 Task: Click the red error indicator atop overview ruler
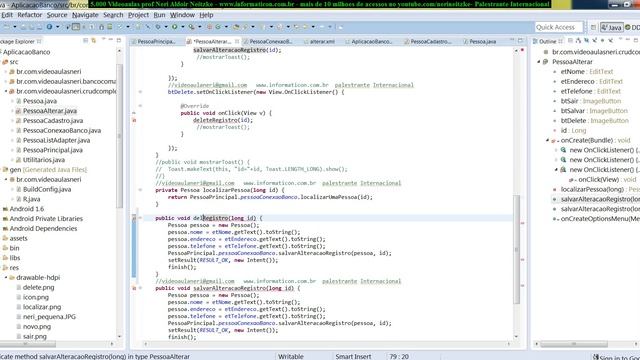(x=522, y=50)
